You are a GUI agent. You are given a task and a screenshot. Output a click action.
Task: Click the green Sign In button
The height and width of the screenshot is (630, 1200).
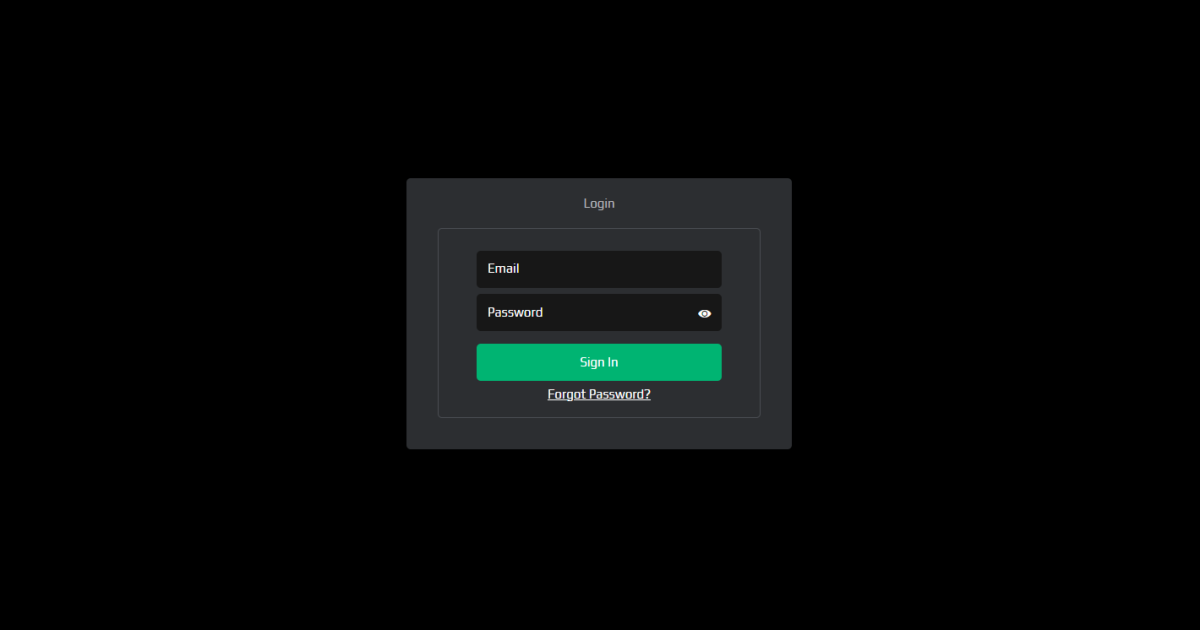coord(598,362)
